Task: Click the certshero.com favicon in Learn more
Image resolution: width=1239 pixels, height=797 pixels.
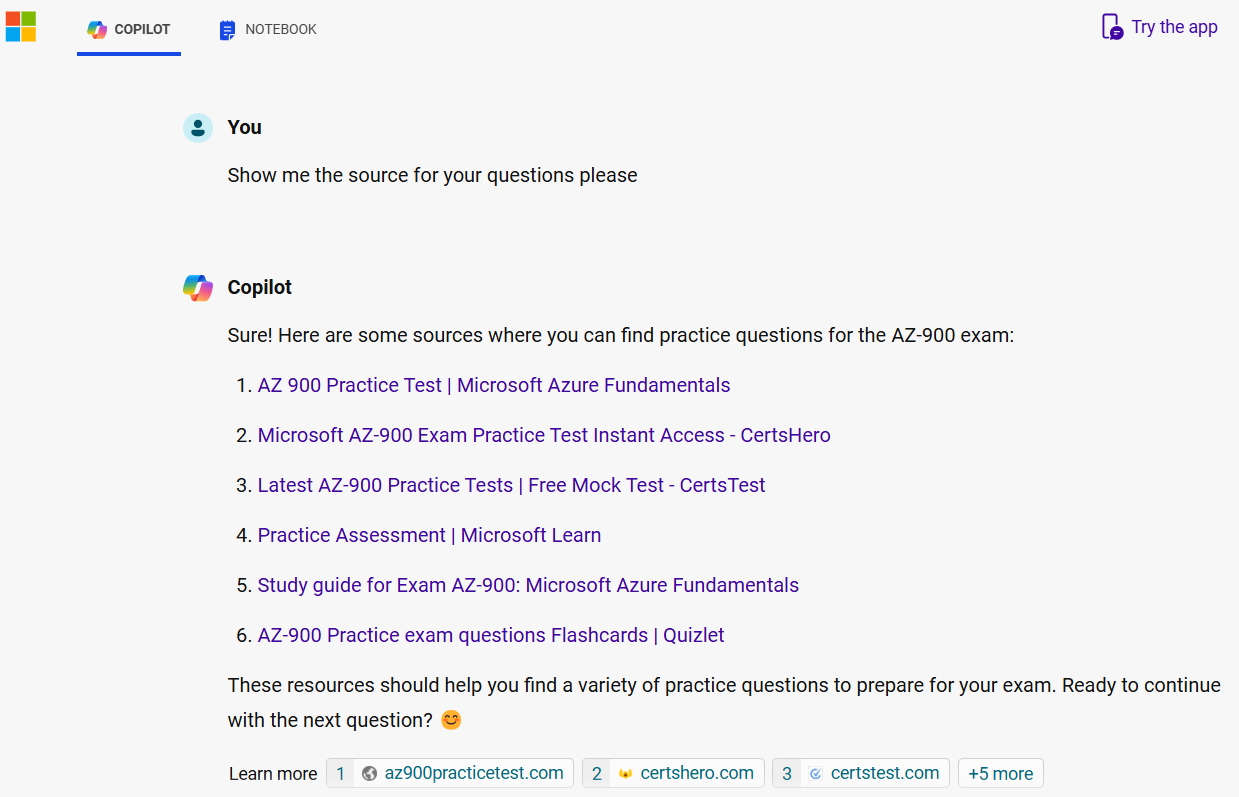Action: point(625,773)
